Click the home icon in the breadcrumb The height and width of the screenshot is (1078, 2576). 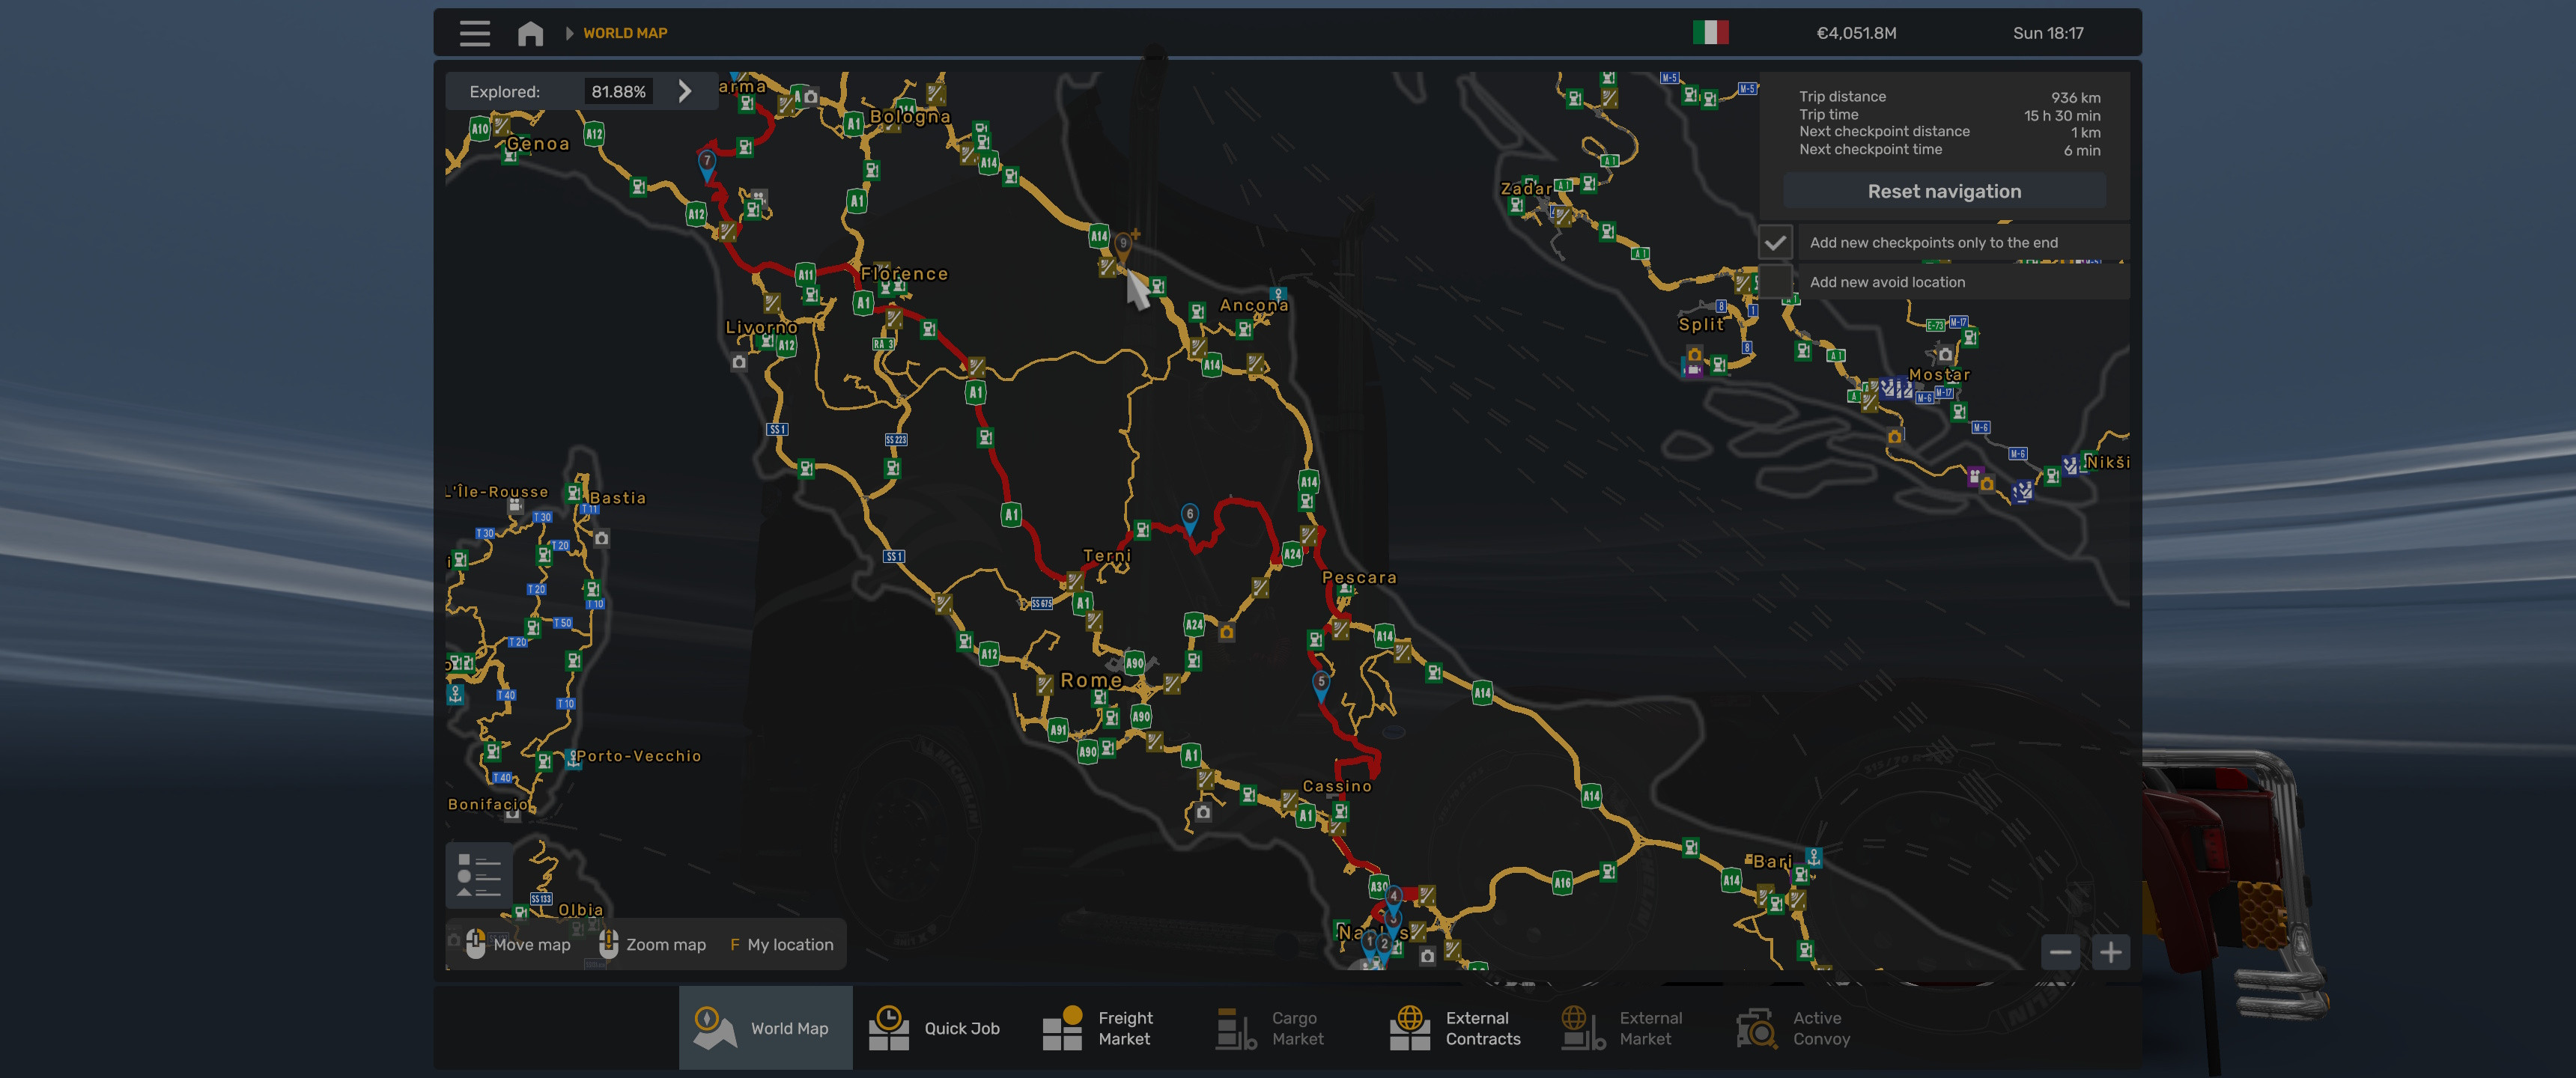coord(530,33)
